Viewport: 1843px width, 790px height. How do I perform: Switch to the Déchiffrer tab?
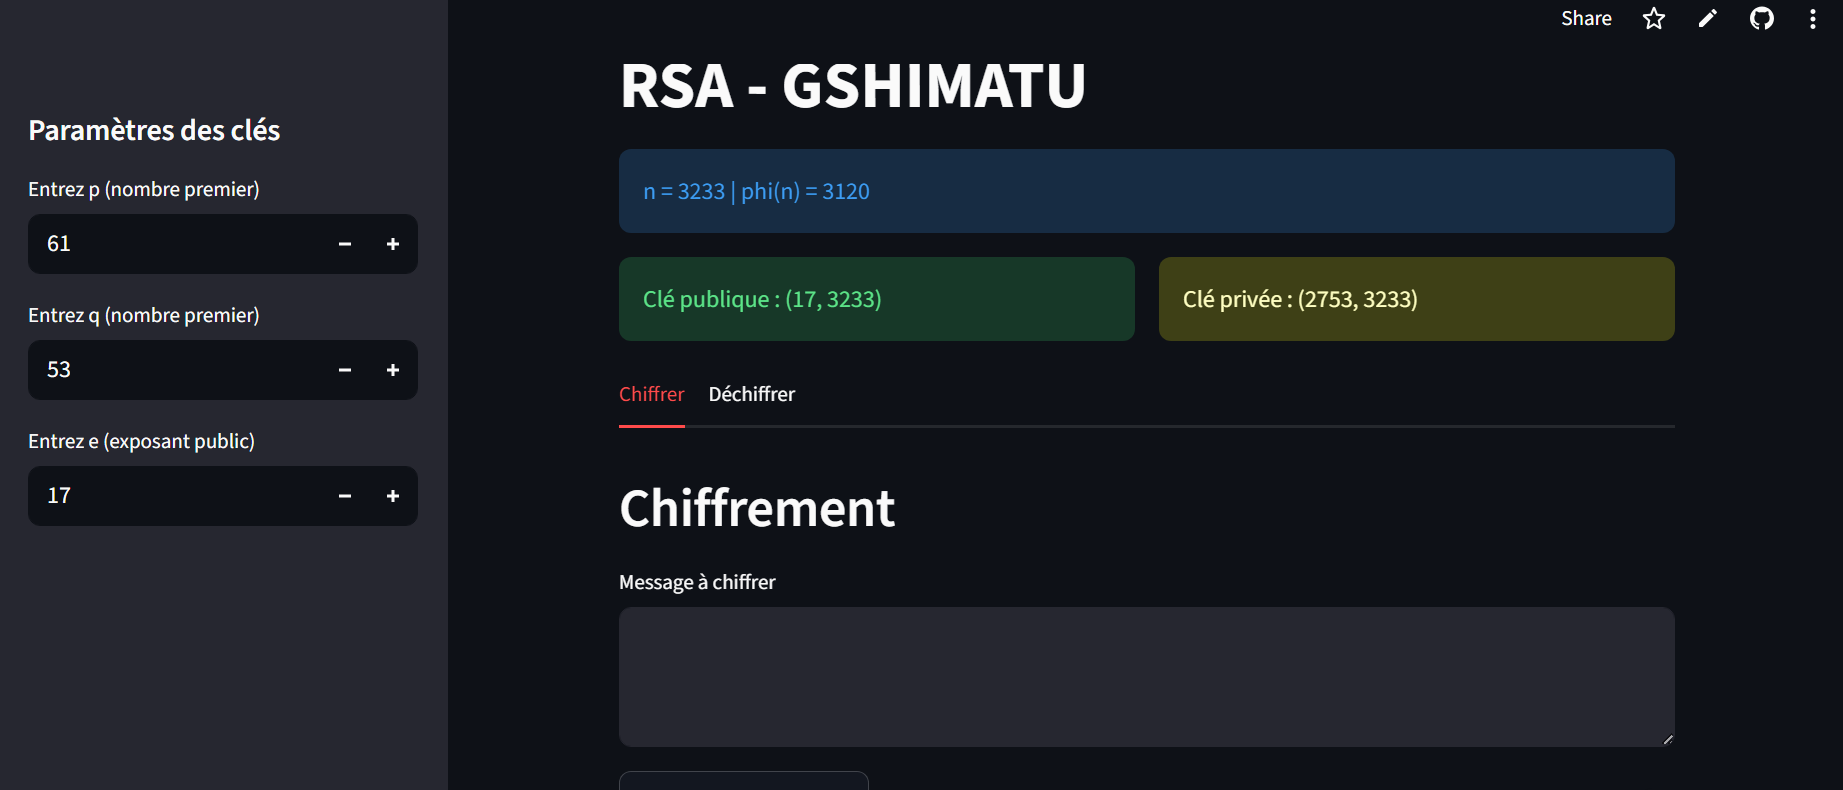click(751, 394)
